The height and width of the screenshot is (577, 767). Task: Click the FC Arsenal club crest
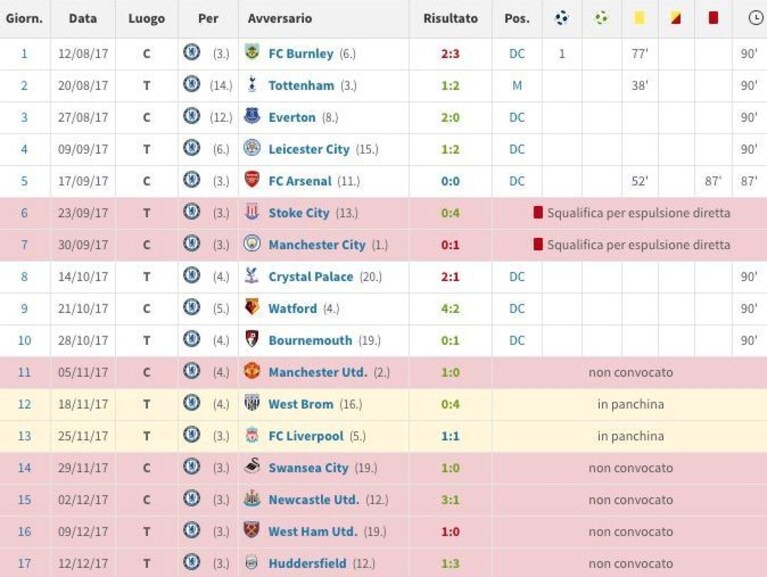[252, 180]
